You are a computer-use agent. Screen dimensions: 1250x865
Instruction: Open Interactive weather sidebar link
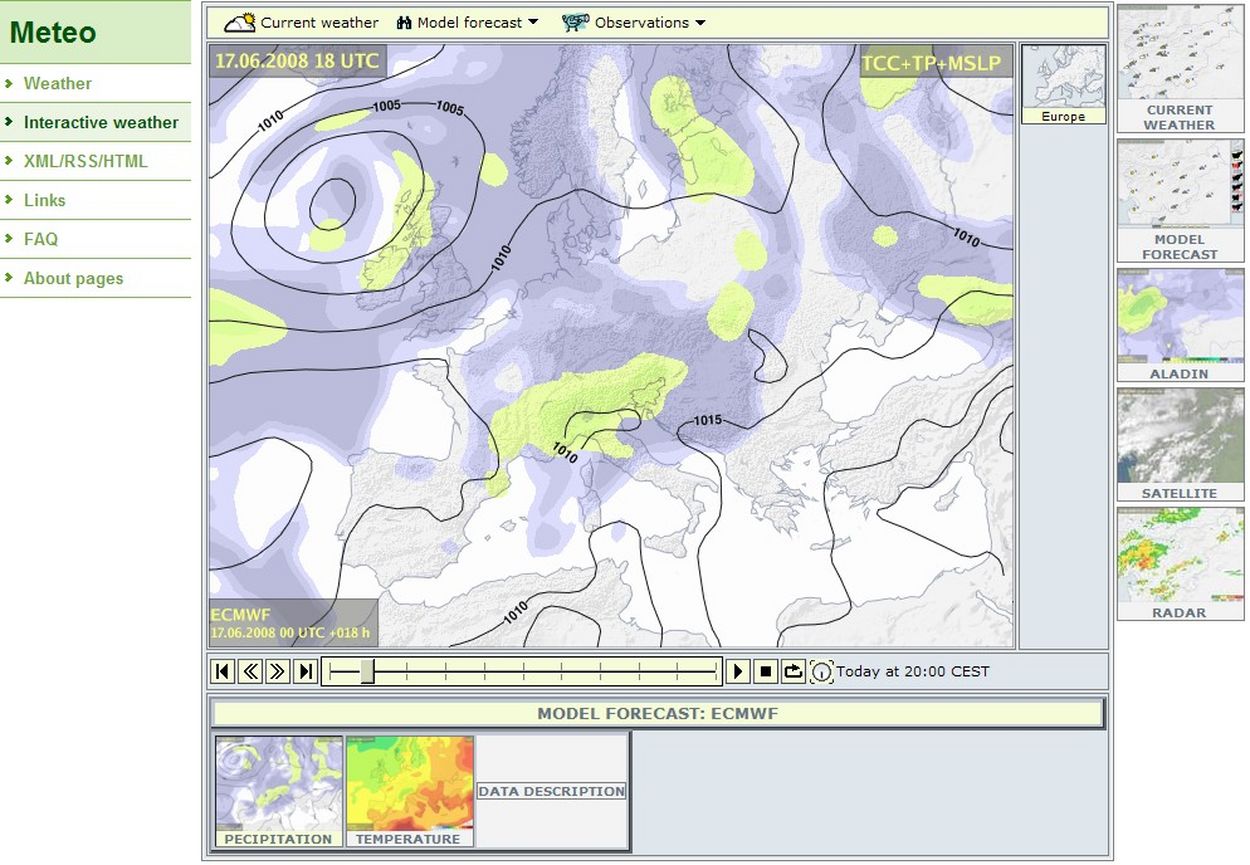coord(101,122)
